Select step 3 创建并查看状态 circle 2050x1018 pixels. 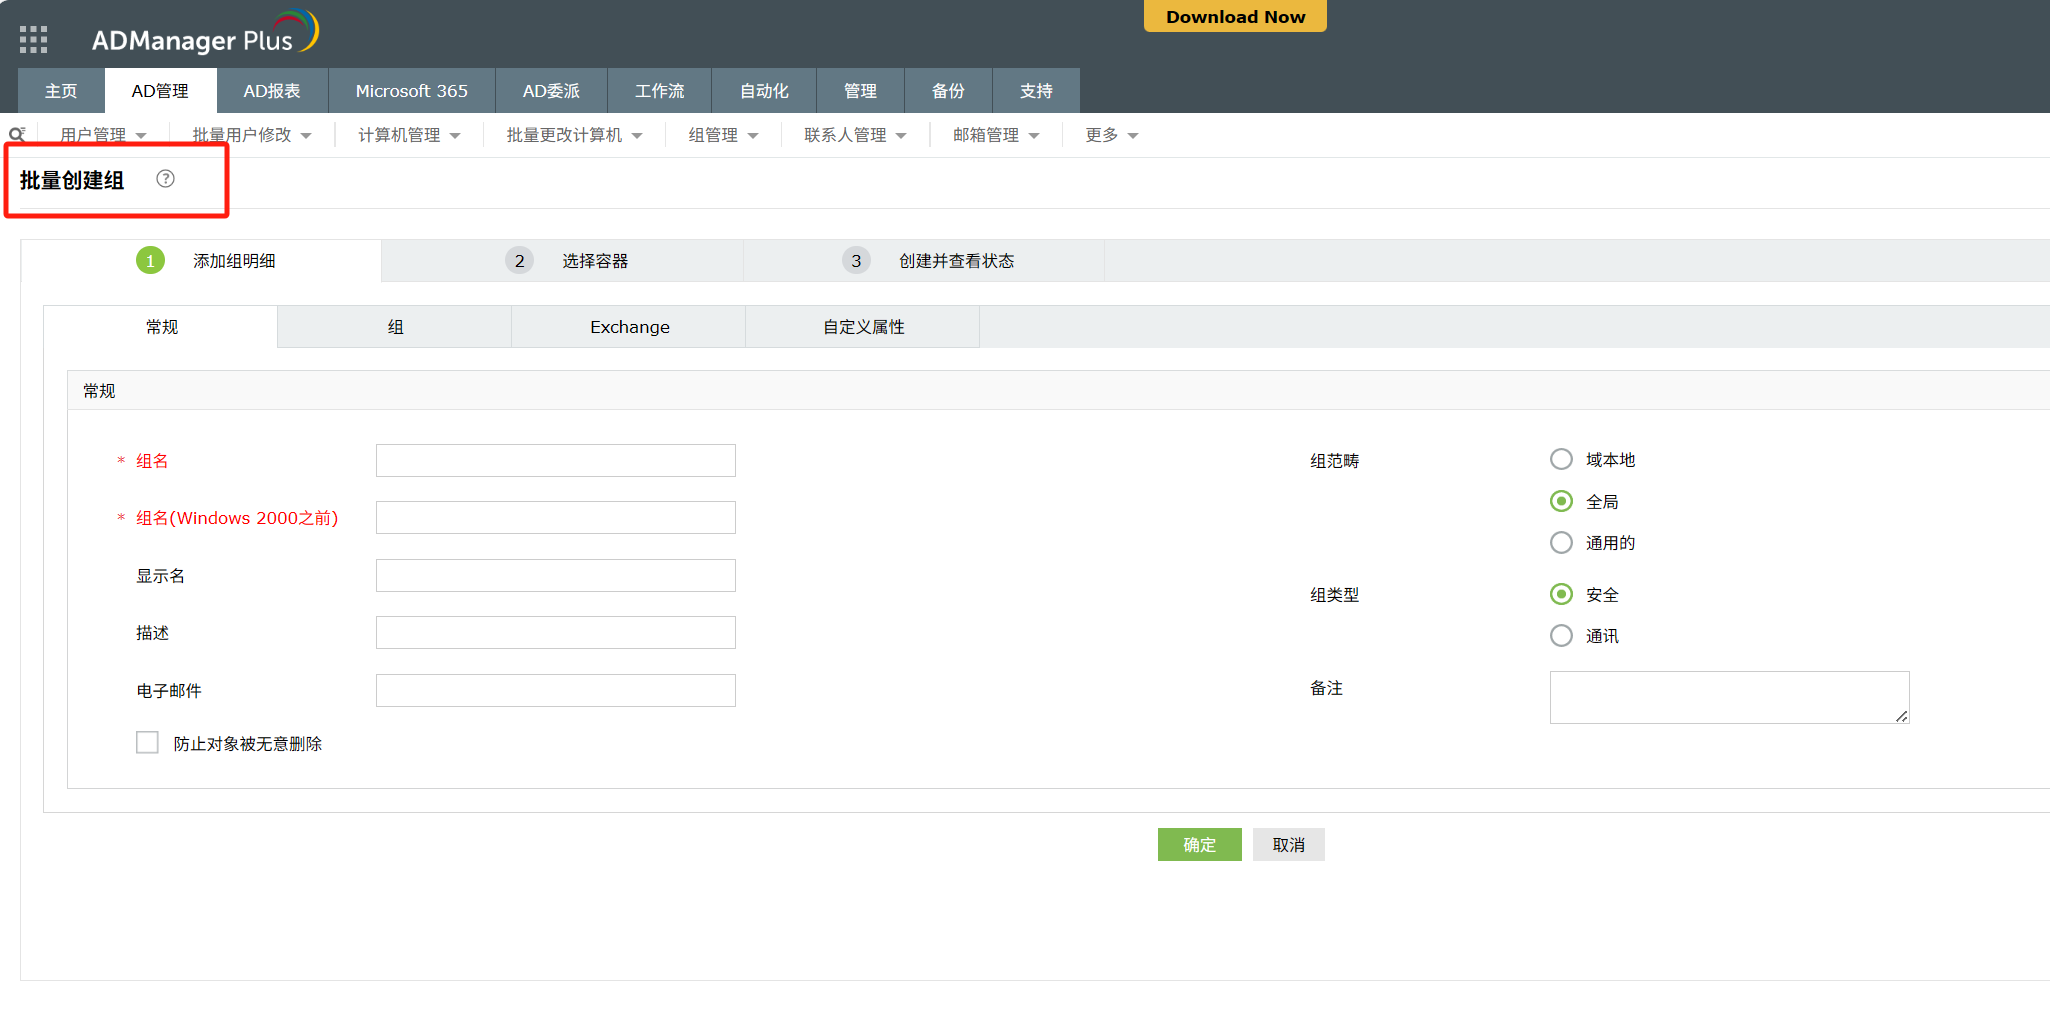tap(855, 261)
